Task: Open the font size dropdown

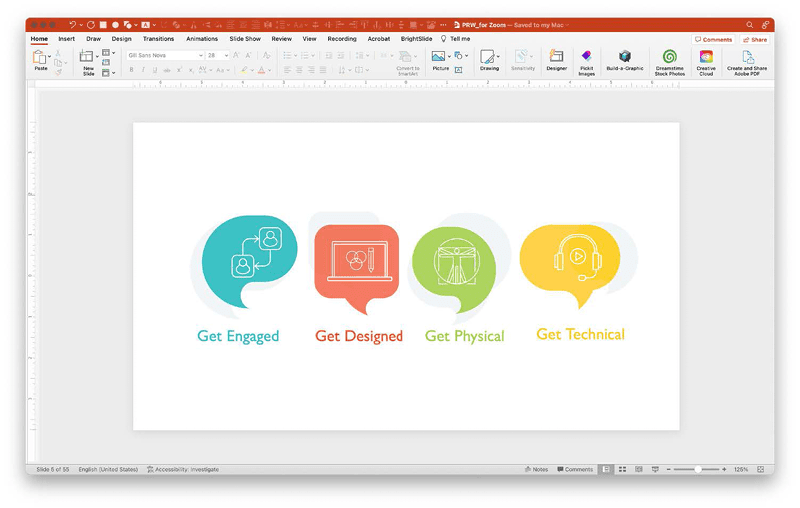Action: 227,55
